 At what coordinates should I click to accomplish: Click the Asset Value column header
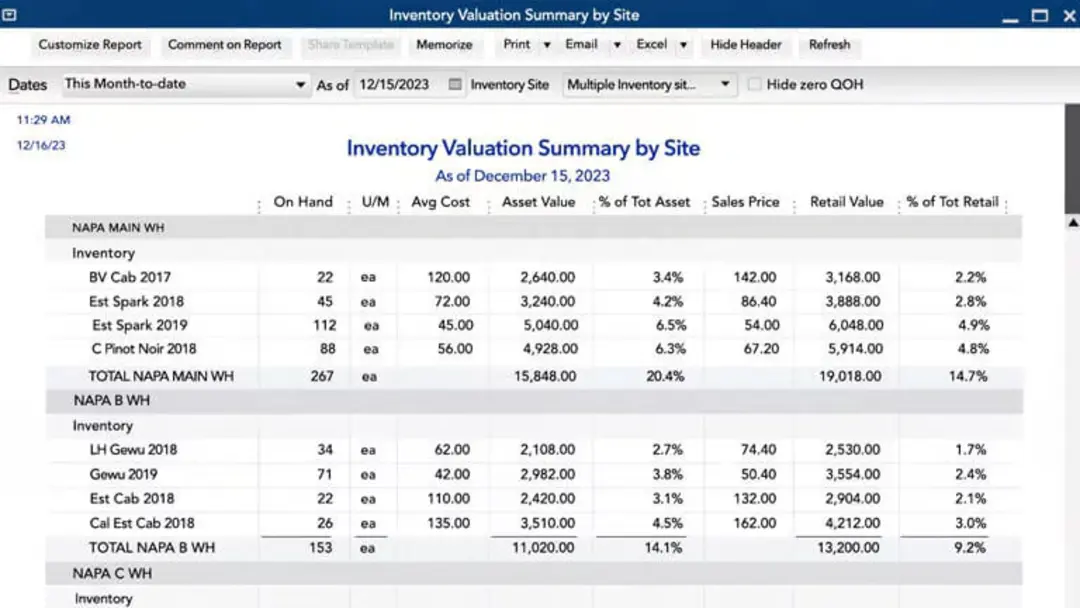coord(539,202)
